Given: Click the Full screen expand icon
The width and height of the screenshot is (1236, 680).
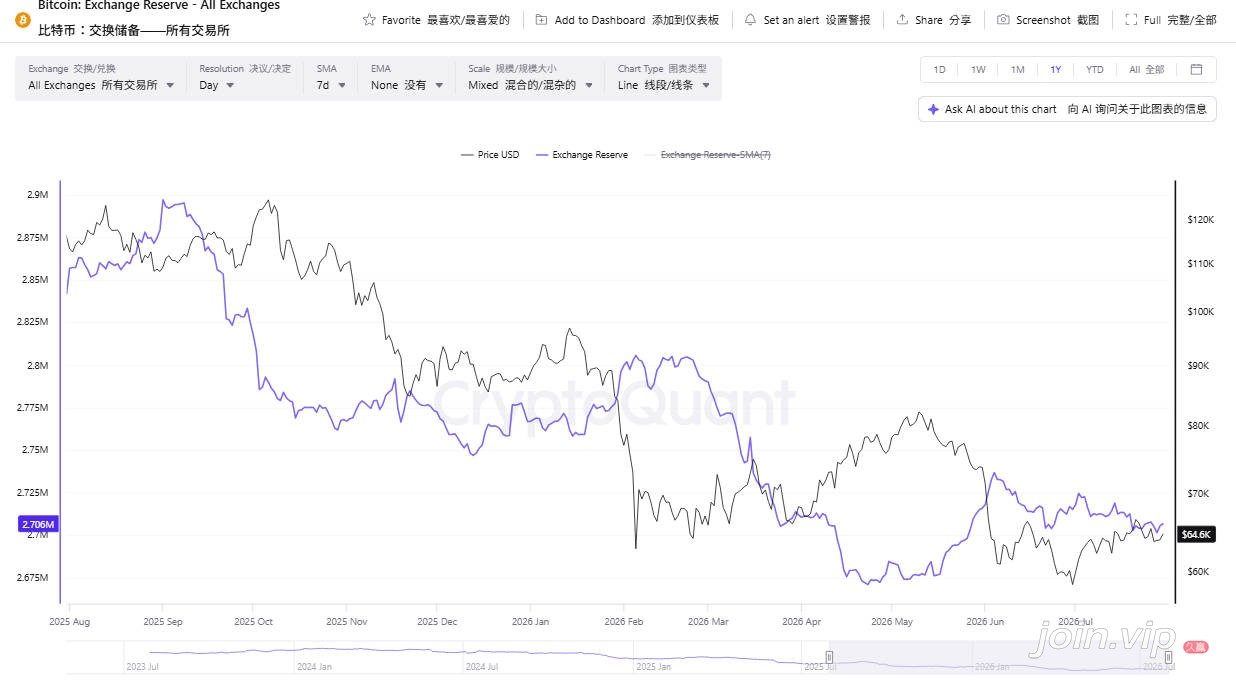Looking at the screenshot, I should pyautogui.click(x=1131, y=20).
